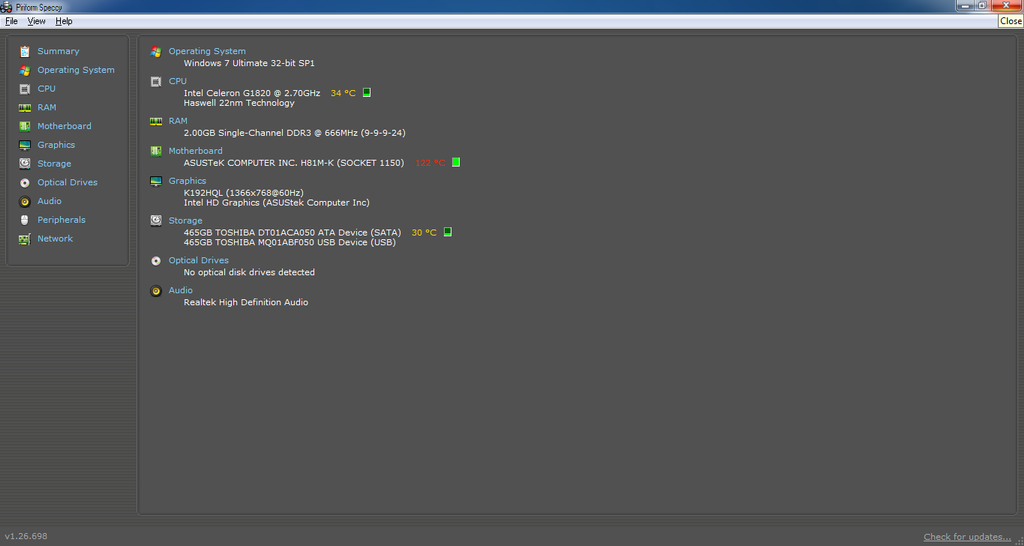1024x546 pixels.
Task: Click the Piriform Speccy title bar app icon
Action: [x=7, y=7]
